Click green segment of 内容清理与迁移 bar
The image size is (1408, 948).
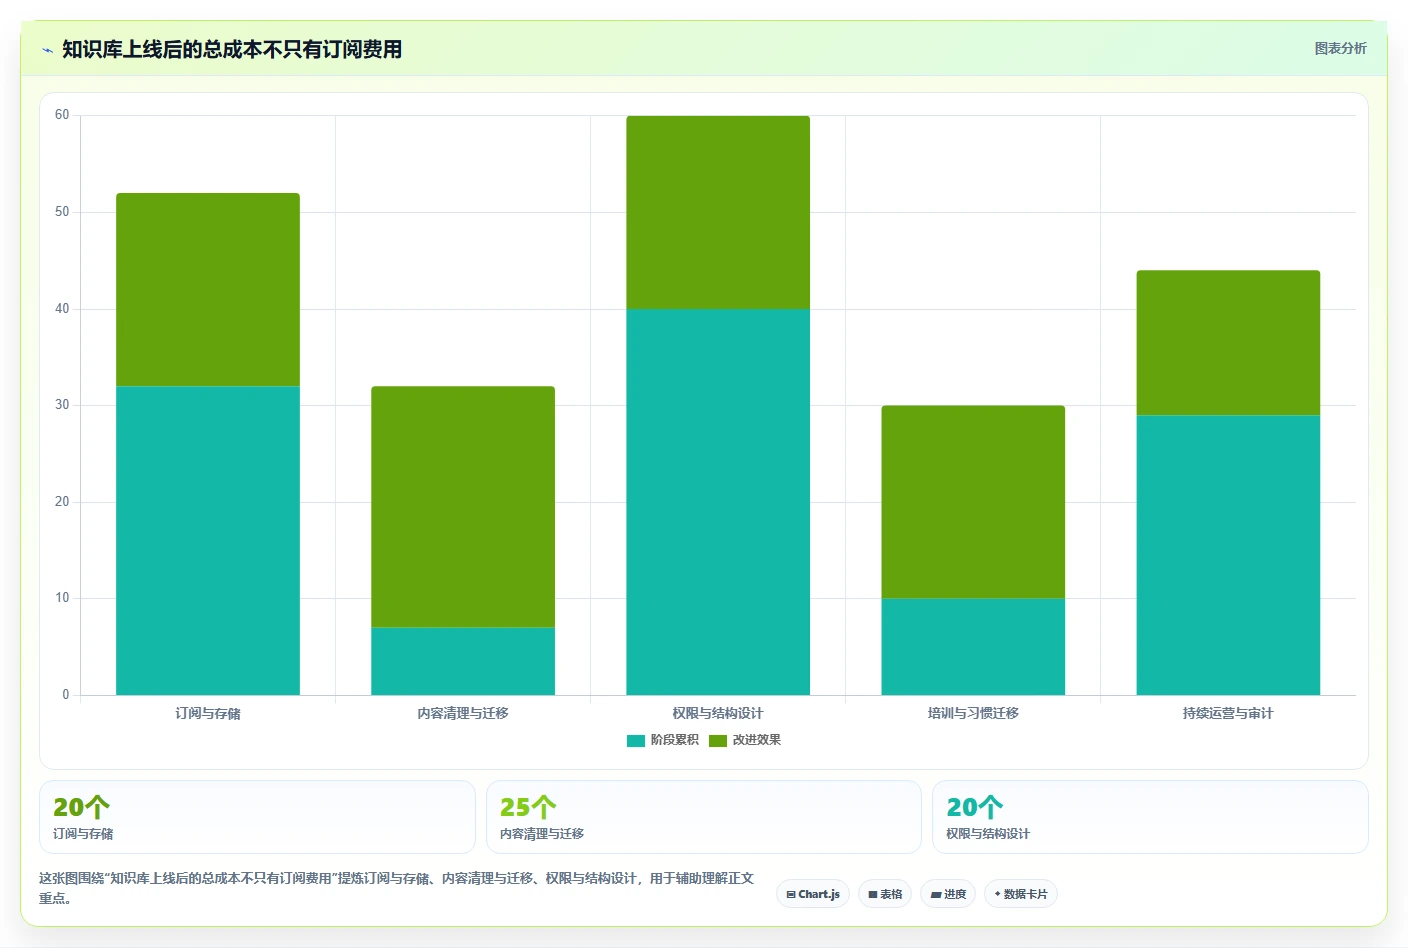(463, 507)
